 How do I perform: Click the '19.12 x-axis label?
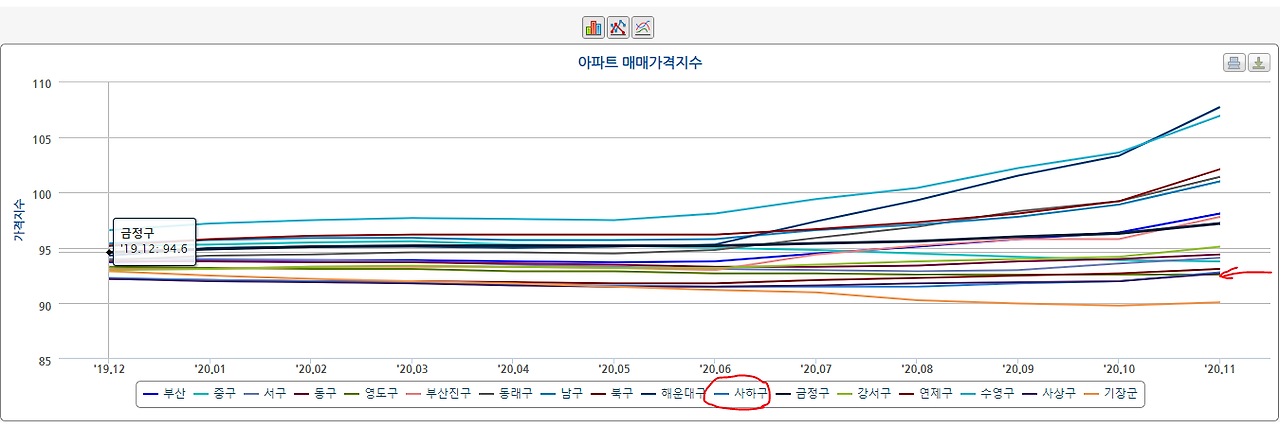tap(109, 368)
